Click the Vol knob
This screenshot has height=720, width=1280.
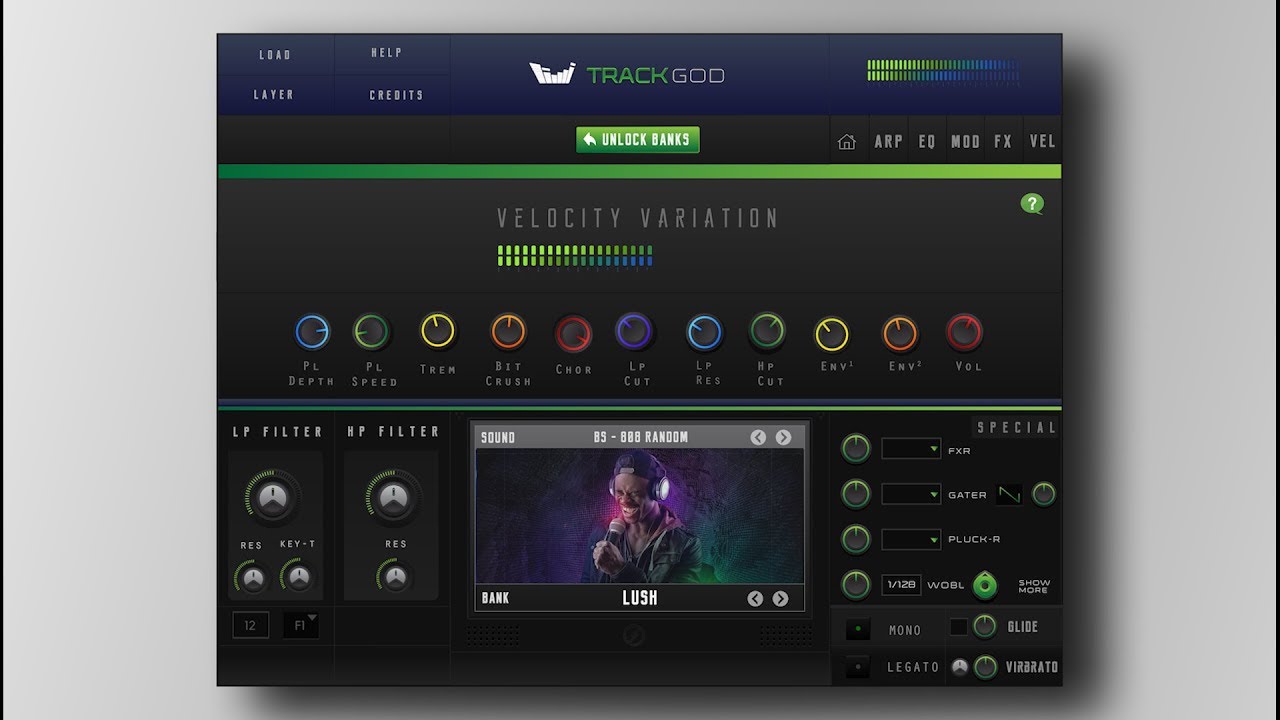click(965, 332)
